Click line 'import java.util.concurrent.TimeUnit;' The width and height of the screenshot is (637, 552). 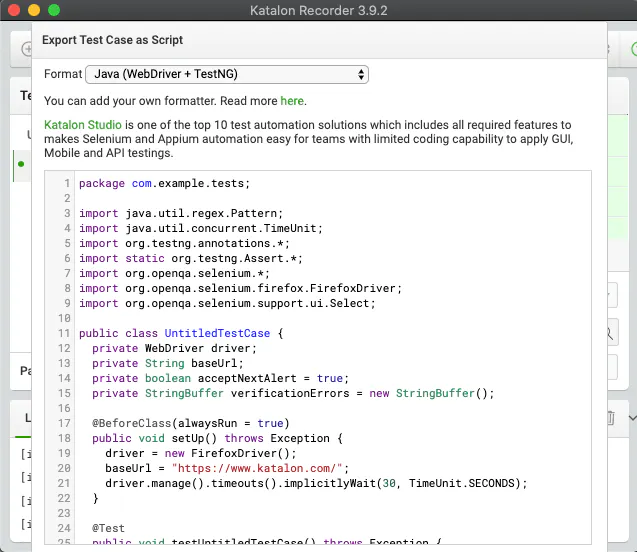pyautogui.click(x=201, y=229)
